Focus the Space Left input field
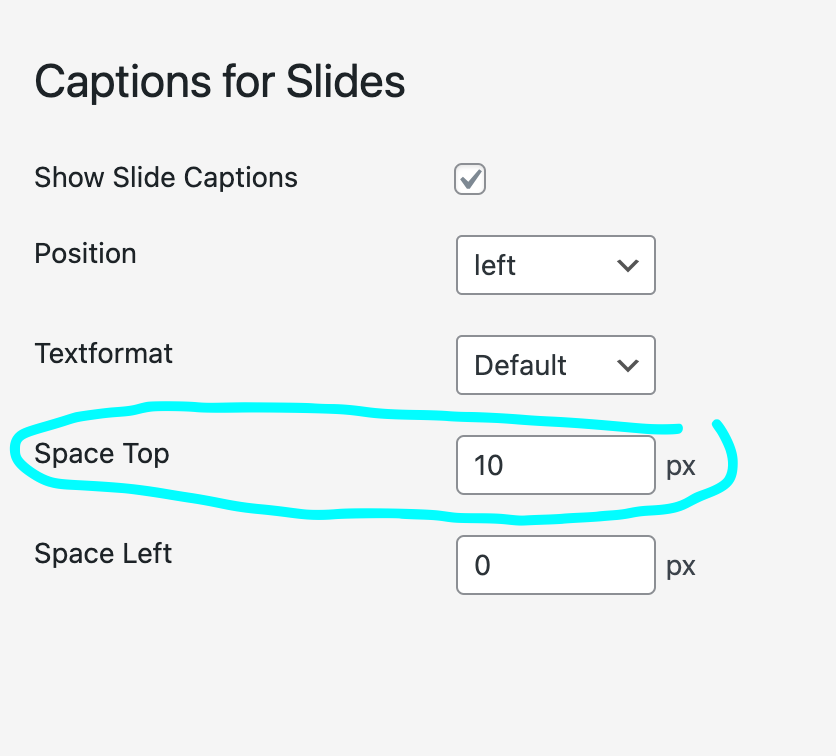Viewport: 836px width, 756px height. pyautogui.click(x=555, y=565)
